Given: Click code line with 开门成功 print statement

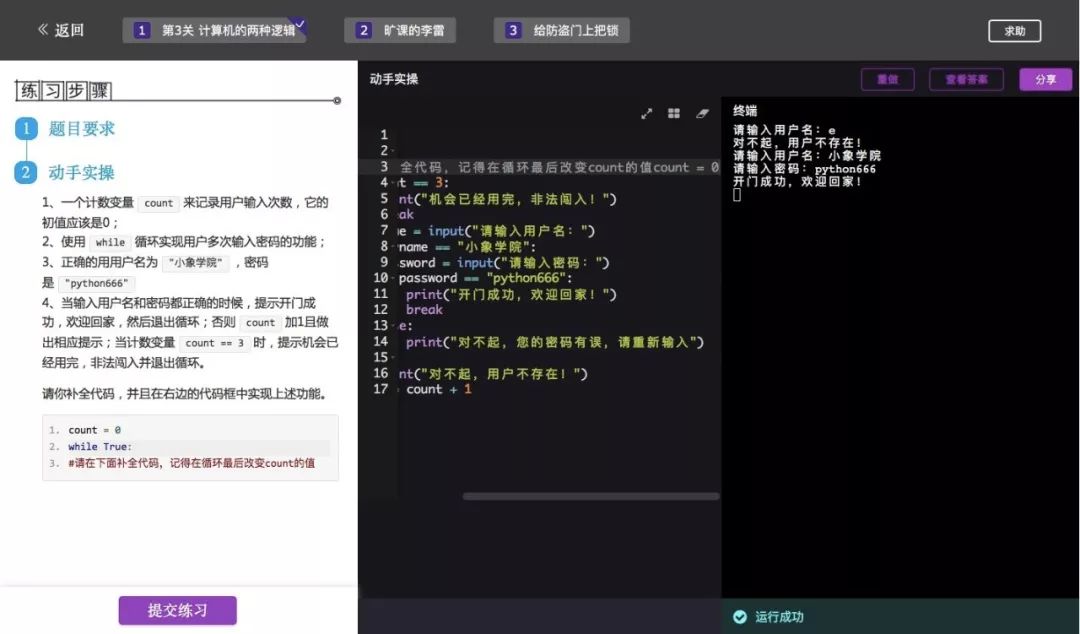Looking at the screenshot, I should (511, 294).
